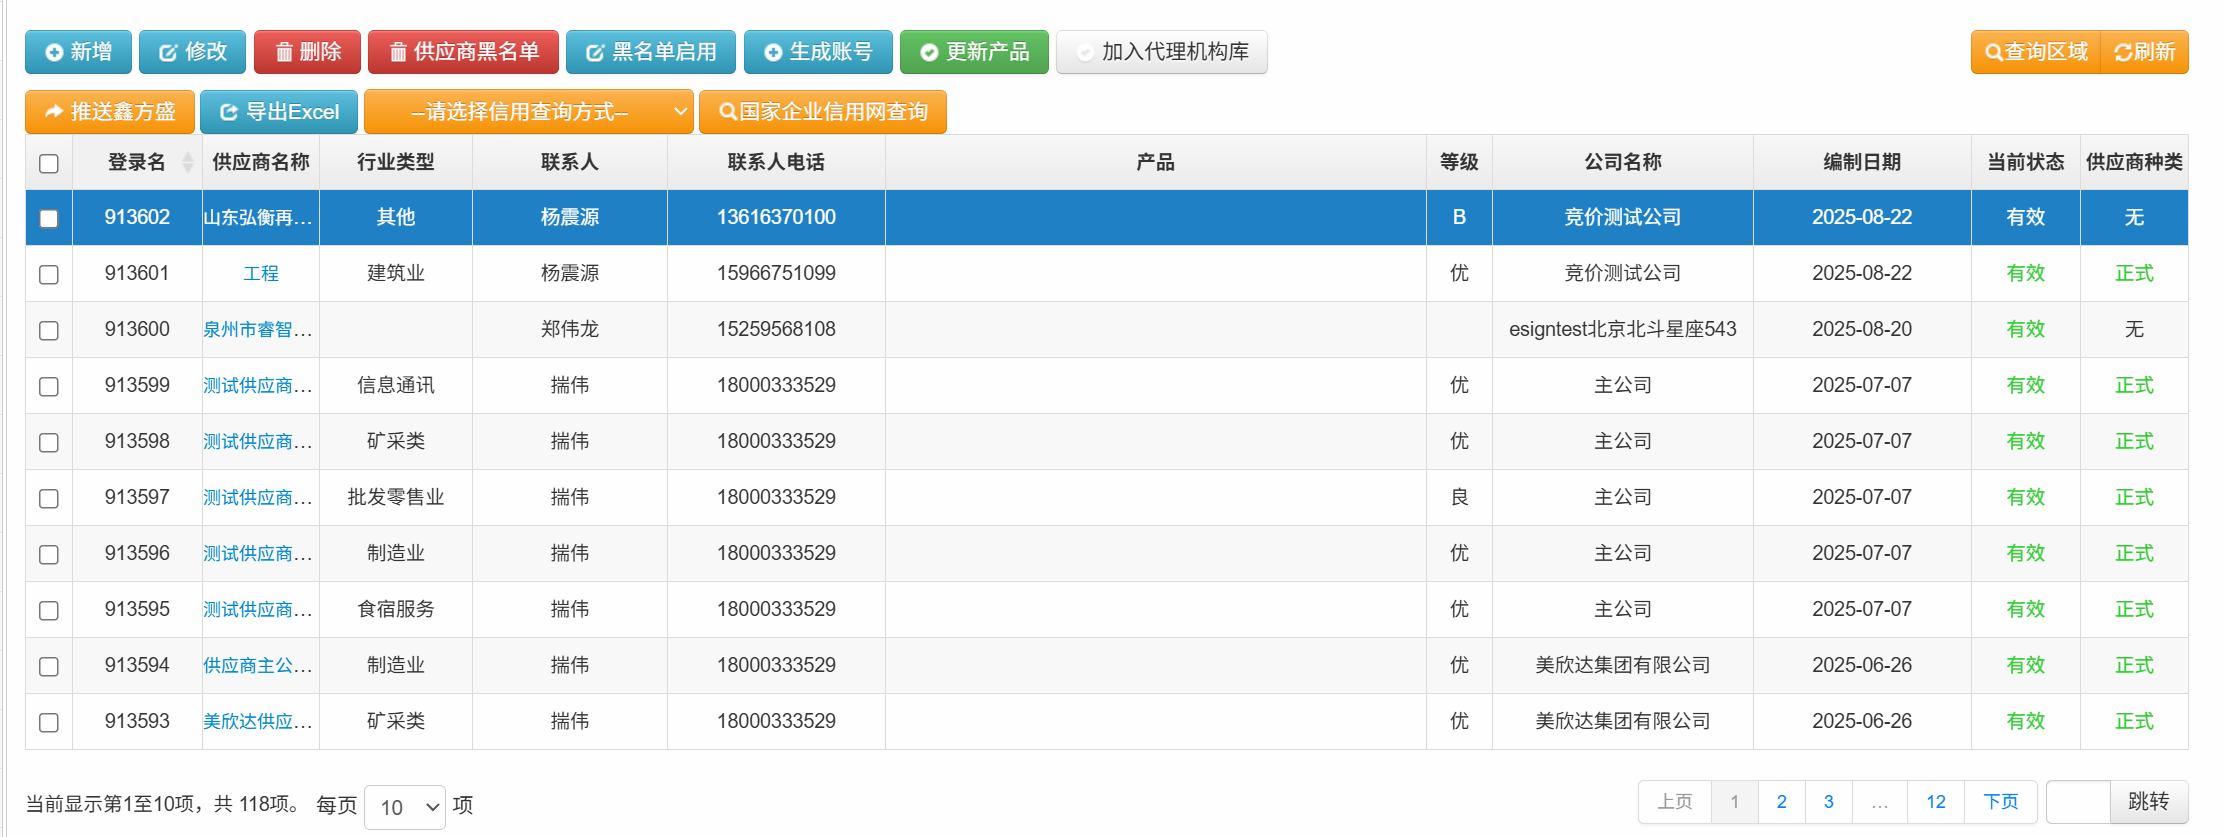Check the checkbox for row 913601
The image size is (2225, 837).
tap(49, 274)
